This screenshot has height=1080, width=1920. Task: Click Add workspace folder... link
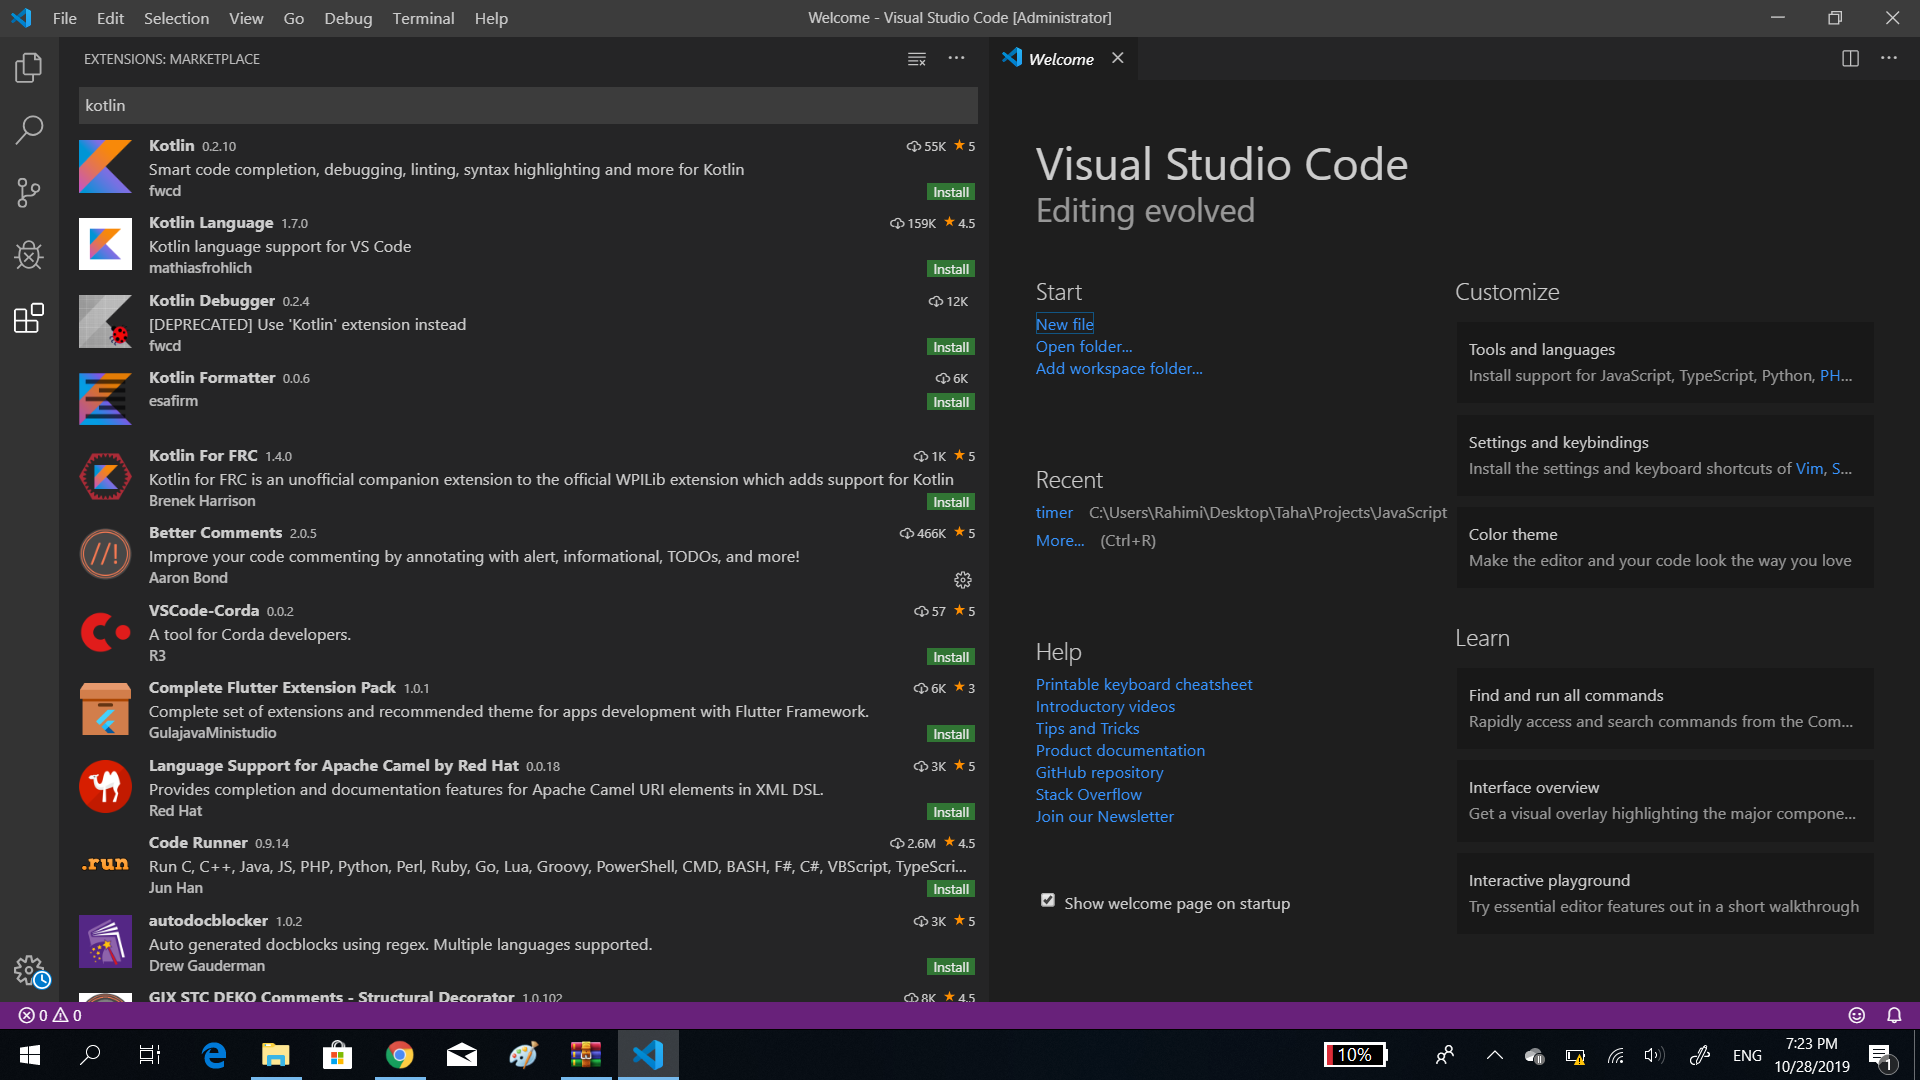1119,368
